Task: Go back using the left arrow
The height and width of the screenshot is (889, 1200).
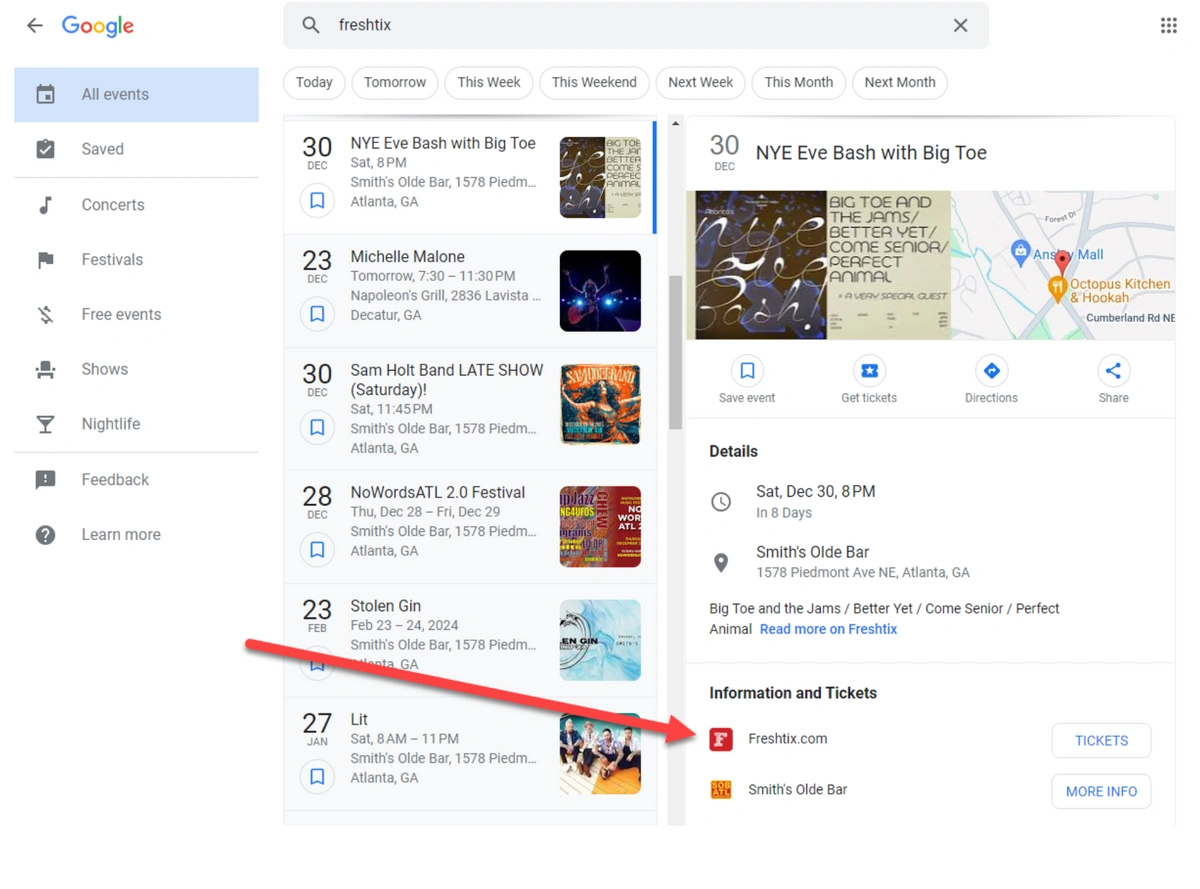Action: click(35, 26)
